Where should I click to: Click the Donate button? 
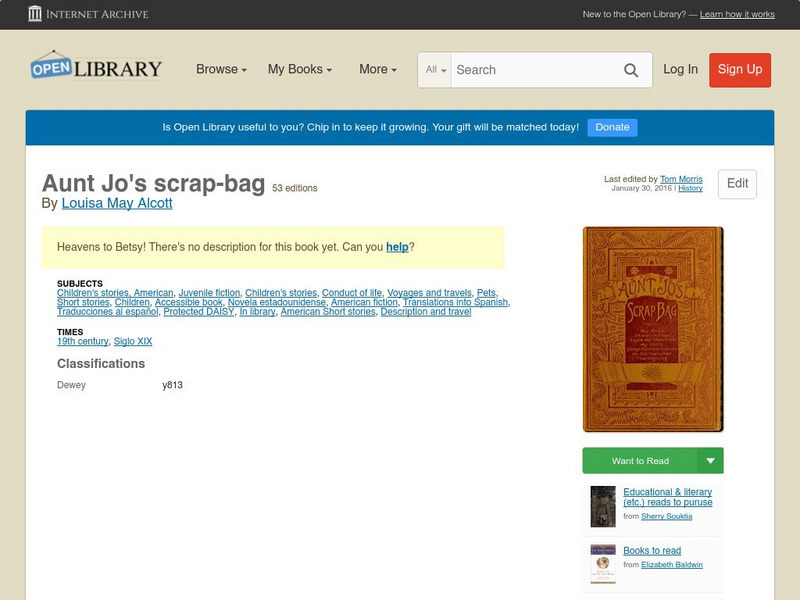point(611,127)
